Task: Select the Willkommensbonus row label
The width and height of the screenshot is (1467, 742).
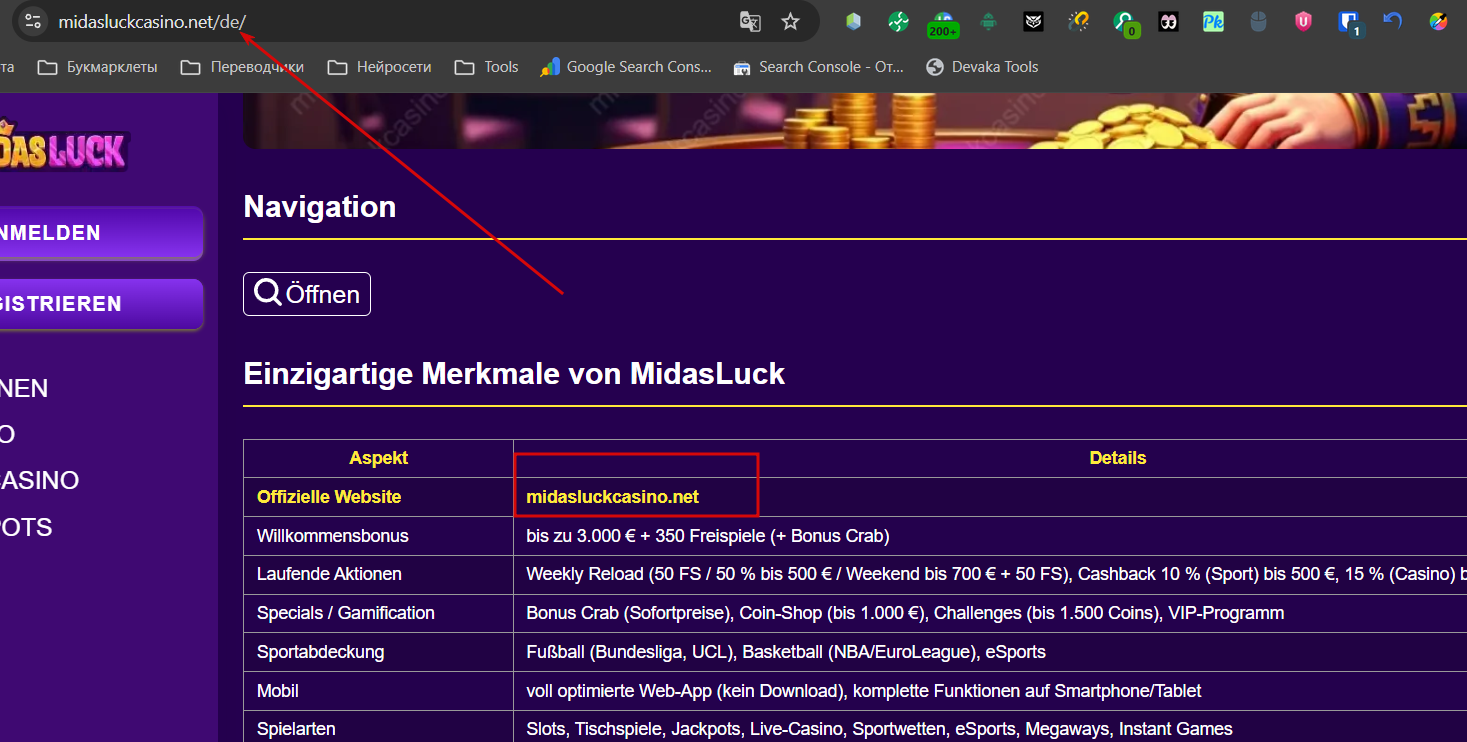Action: [333, 536]
